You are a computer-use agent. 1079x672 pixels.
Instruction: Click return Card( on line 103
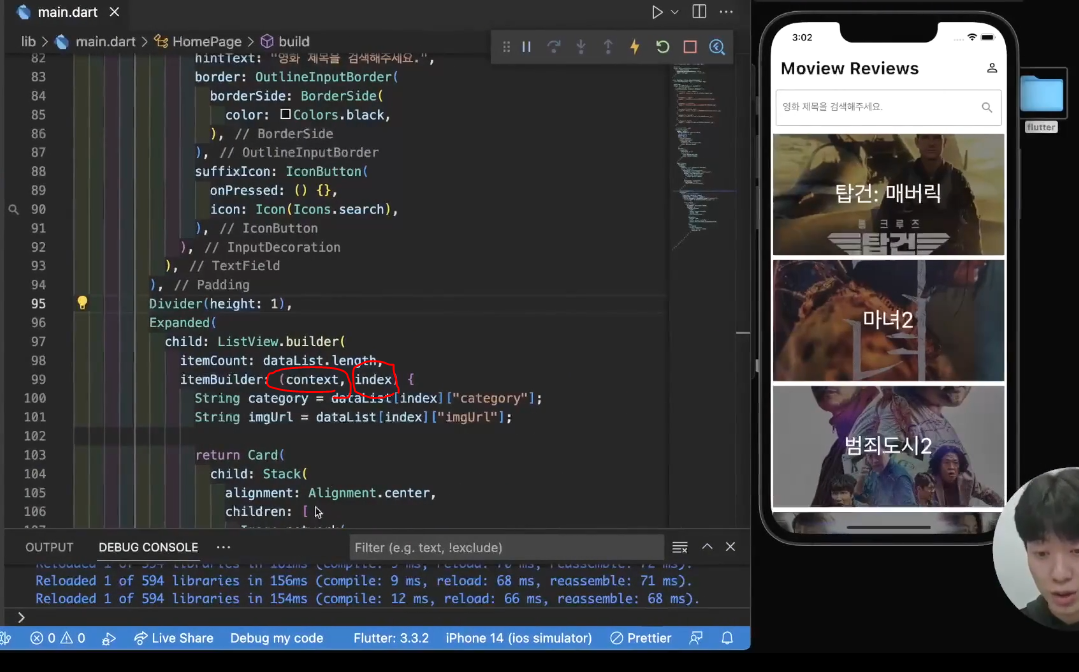point(240,455)
